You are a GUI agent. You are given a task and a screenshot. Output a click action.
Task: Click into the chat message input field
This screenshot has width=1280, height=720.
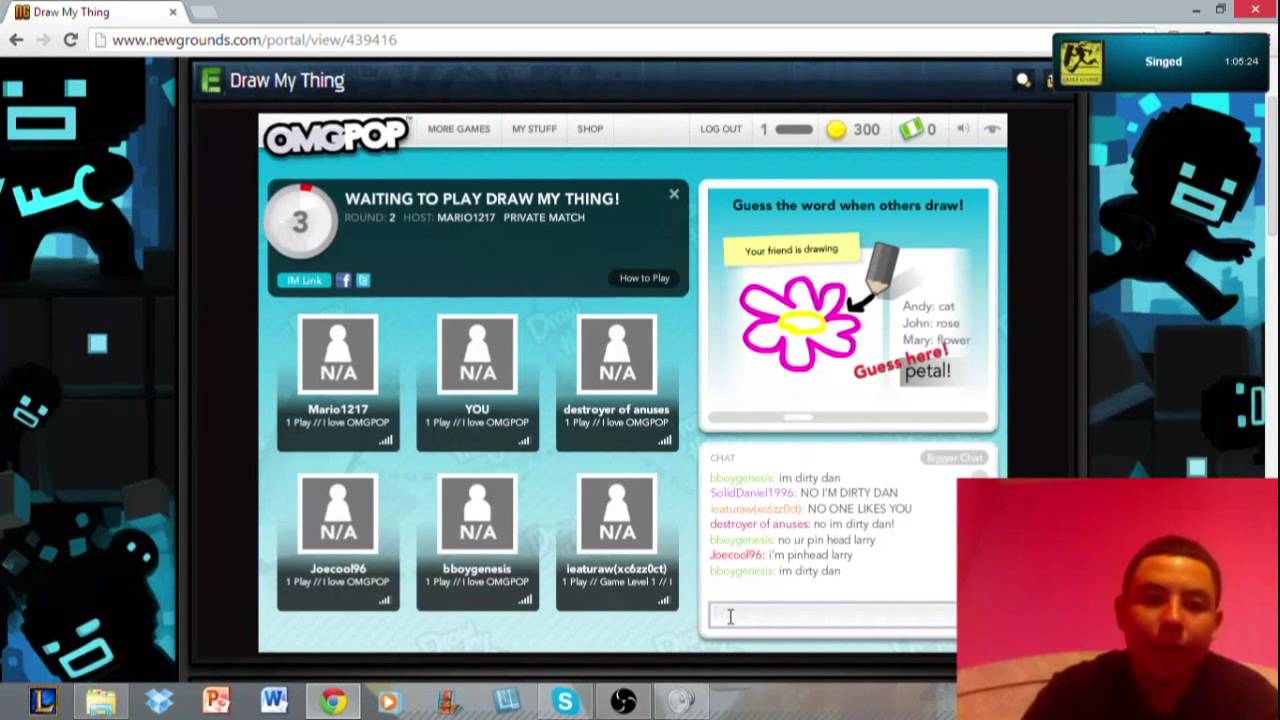click(832, 617)
